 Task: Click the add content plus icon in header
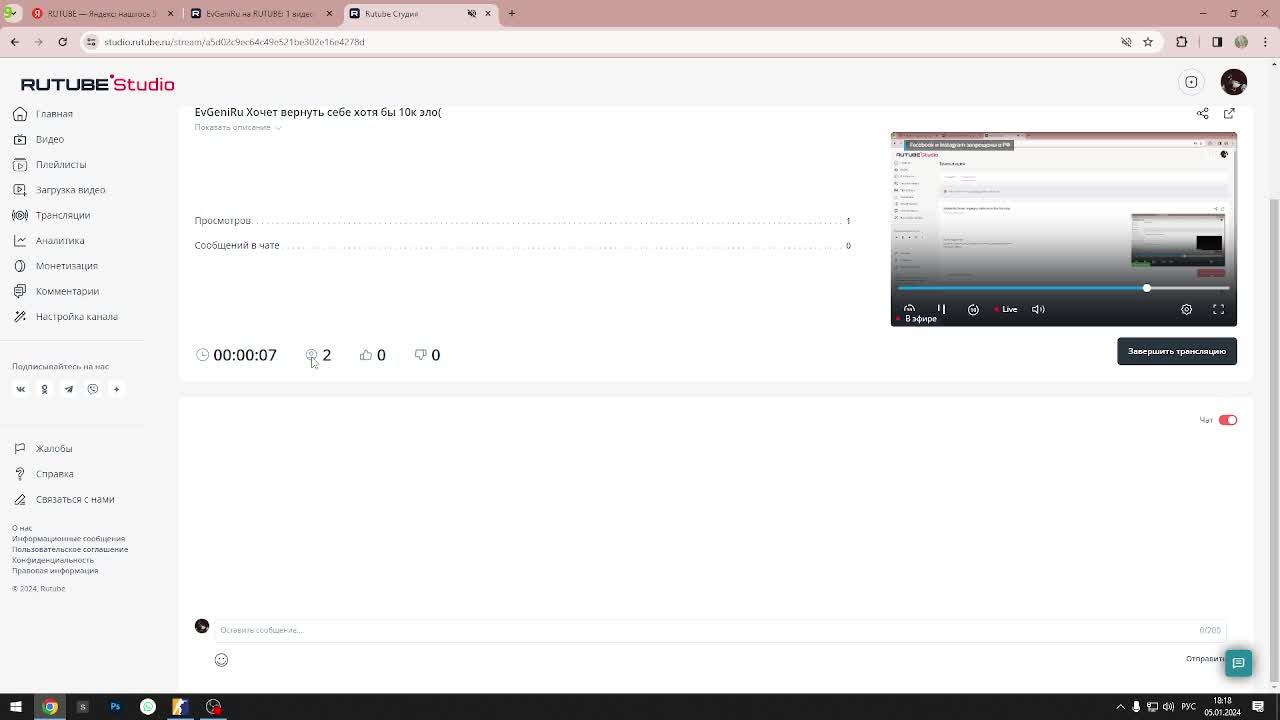pyautogui.click(x=1191, y=82)
